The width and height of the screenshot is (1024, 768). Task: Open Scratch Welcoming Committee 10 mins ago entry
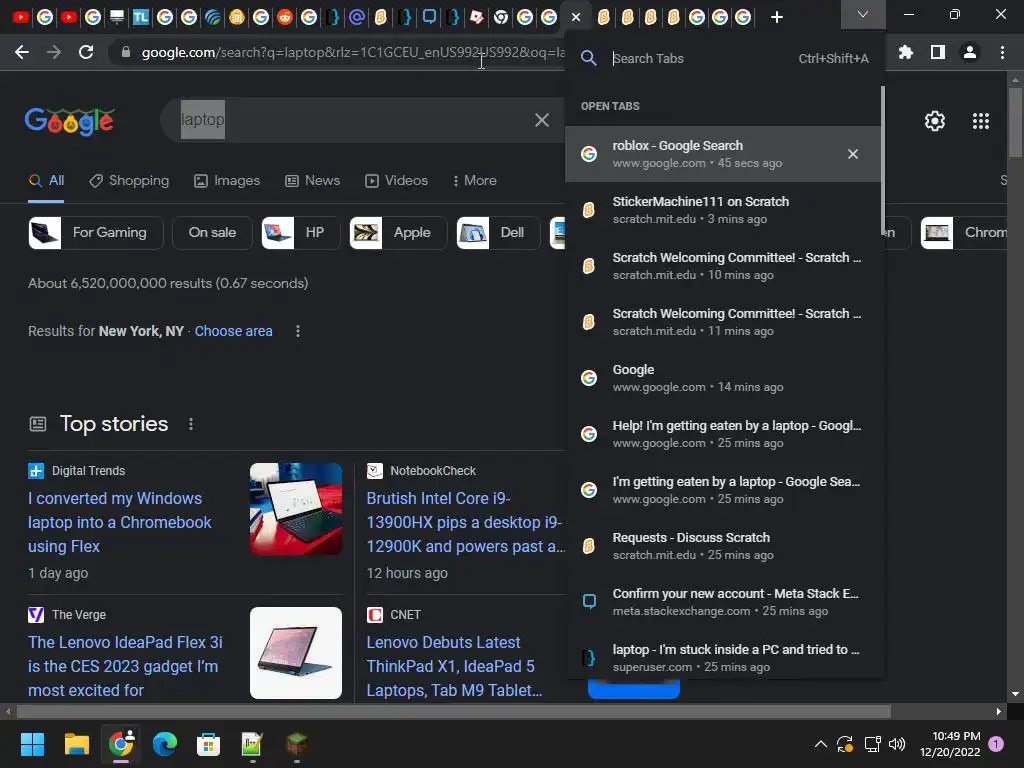722,266
